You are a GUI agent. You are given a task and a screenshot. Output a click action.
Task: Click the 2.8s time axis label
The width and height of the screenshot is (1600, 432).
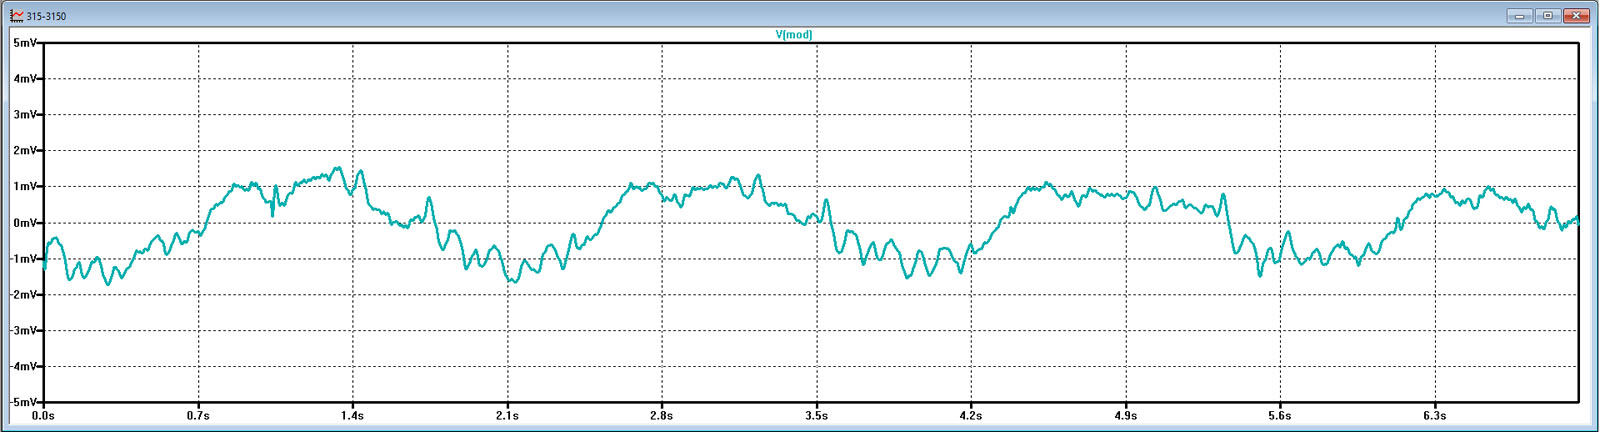(661, 416)
